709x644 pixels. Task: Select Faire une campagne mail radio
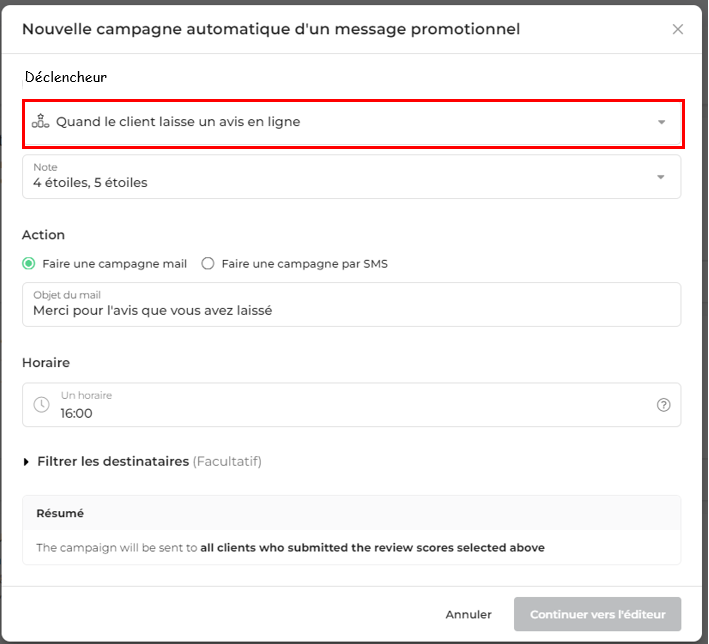(28, 264)
